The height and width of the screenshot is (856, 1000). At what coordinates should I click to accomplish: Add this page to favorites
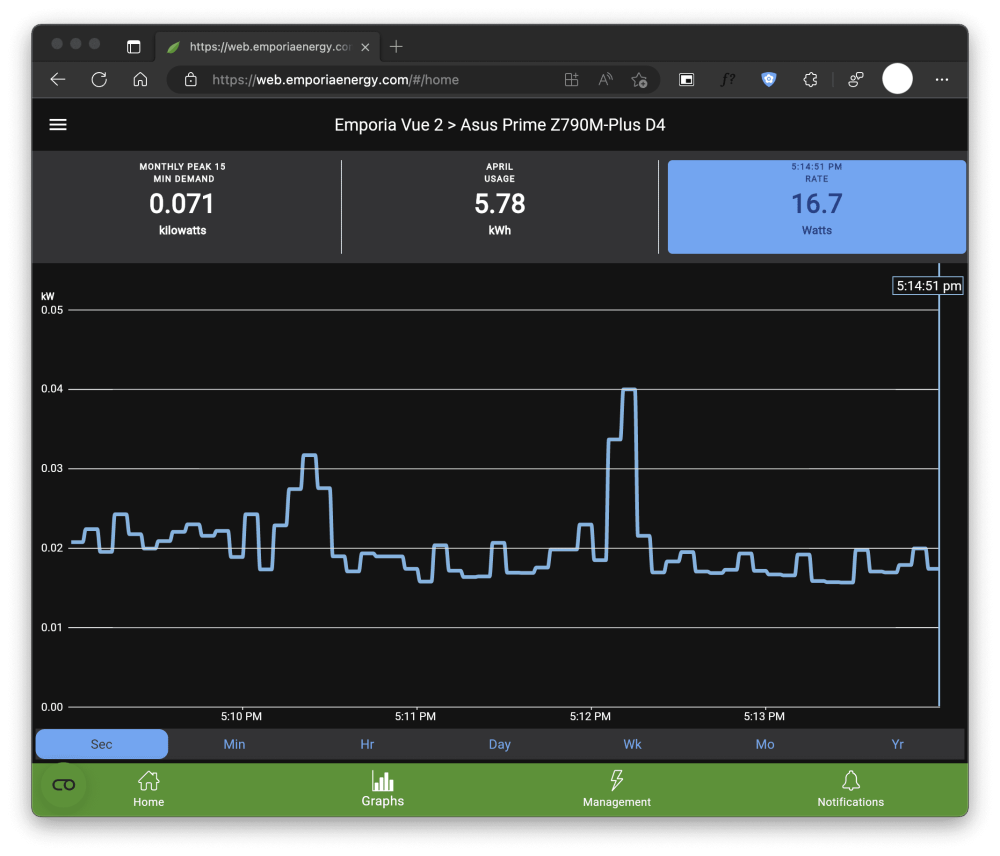(x=639, y=80)
